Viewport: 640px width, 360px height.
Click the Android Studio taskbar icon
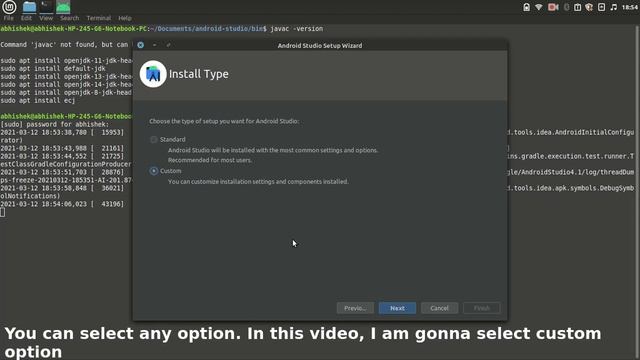point(63,7)
